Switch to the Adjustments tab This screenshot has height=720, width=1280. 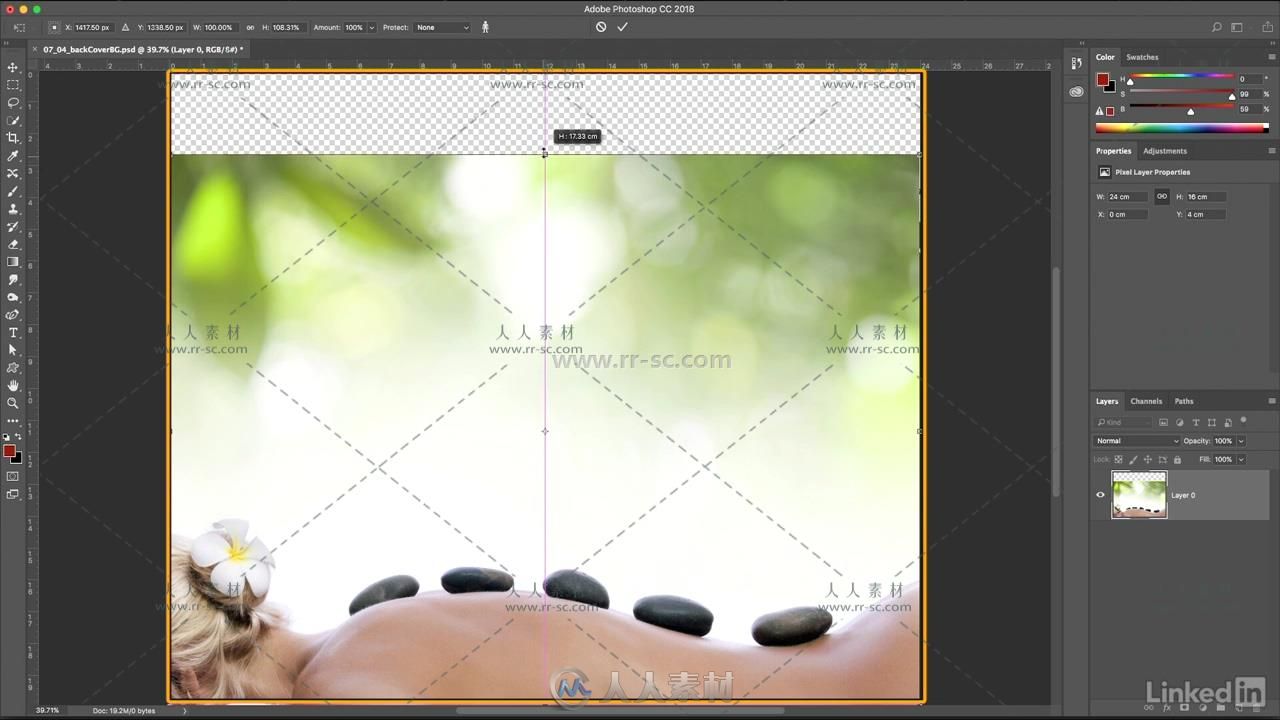click(x=1165, y=151)
